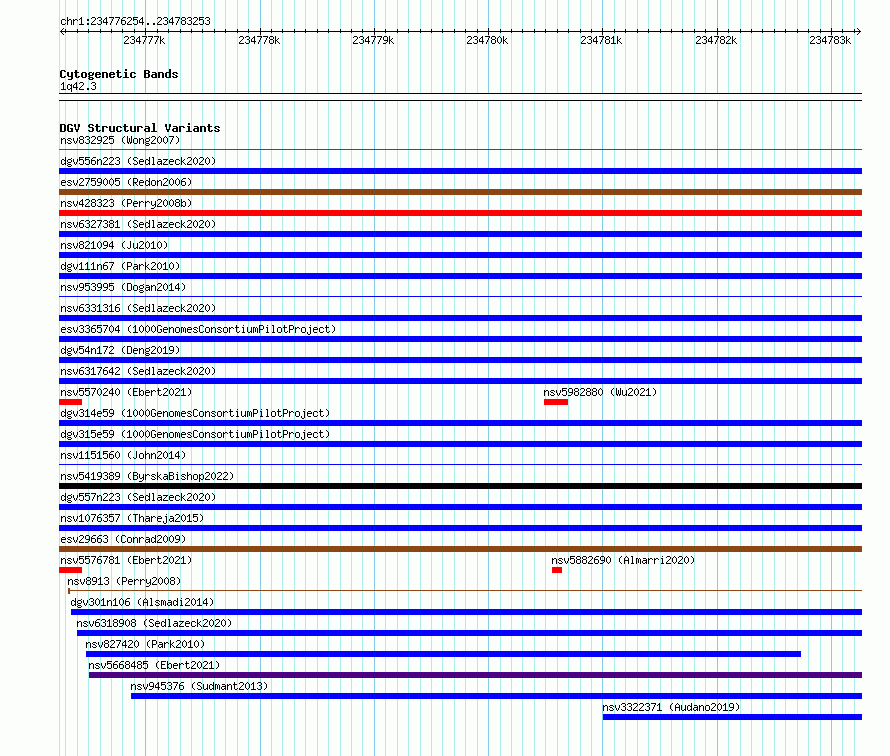Click the dgv557n223 (Sedlazeck2020) label

(138, 497)
